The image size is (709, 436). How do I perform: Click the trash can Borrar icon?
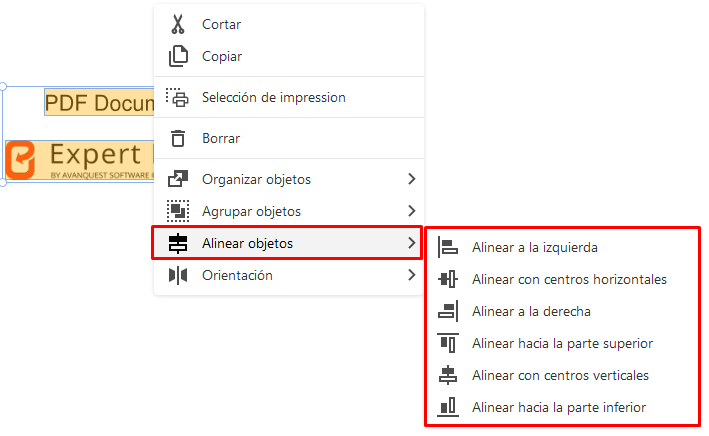click(x=178, y=138)
